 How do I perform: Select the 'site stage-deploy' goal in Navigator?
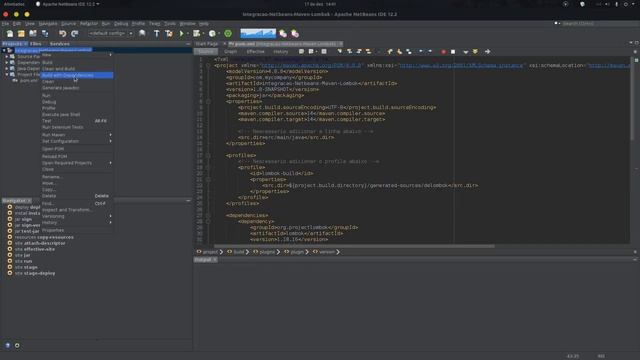(35, 273)
